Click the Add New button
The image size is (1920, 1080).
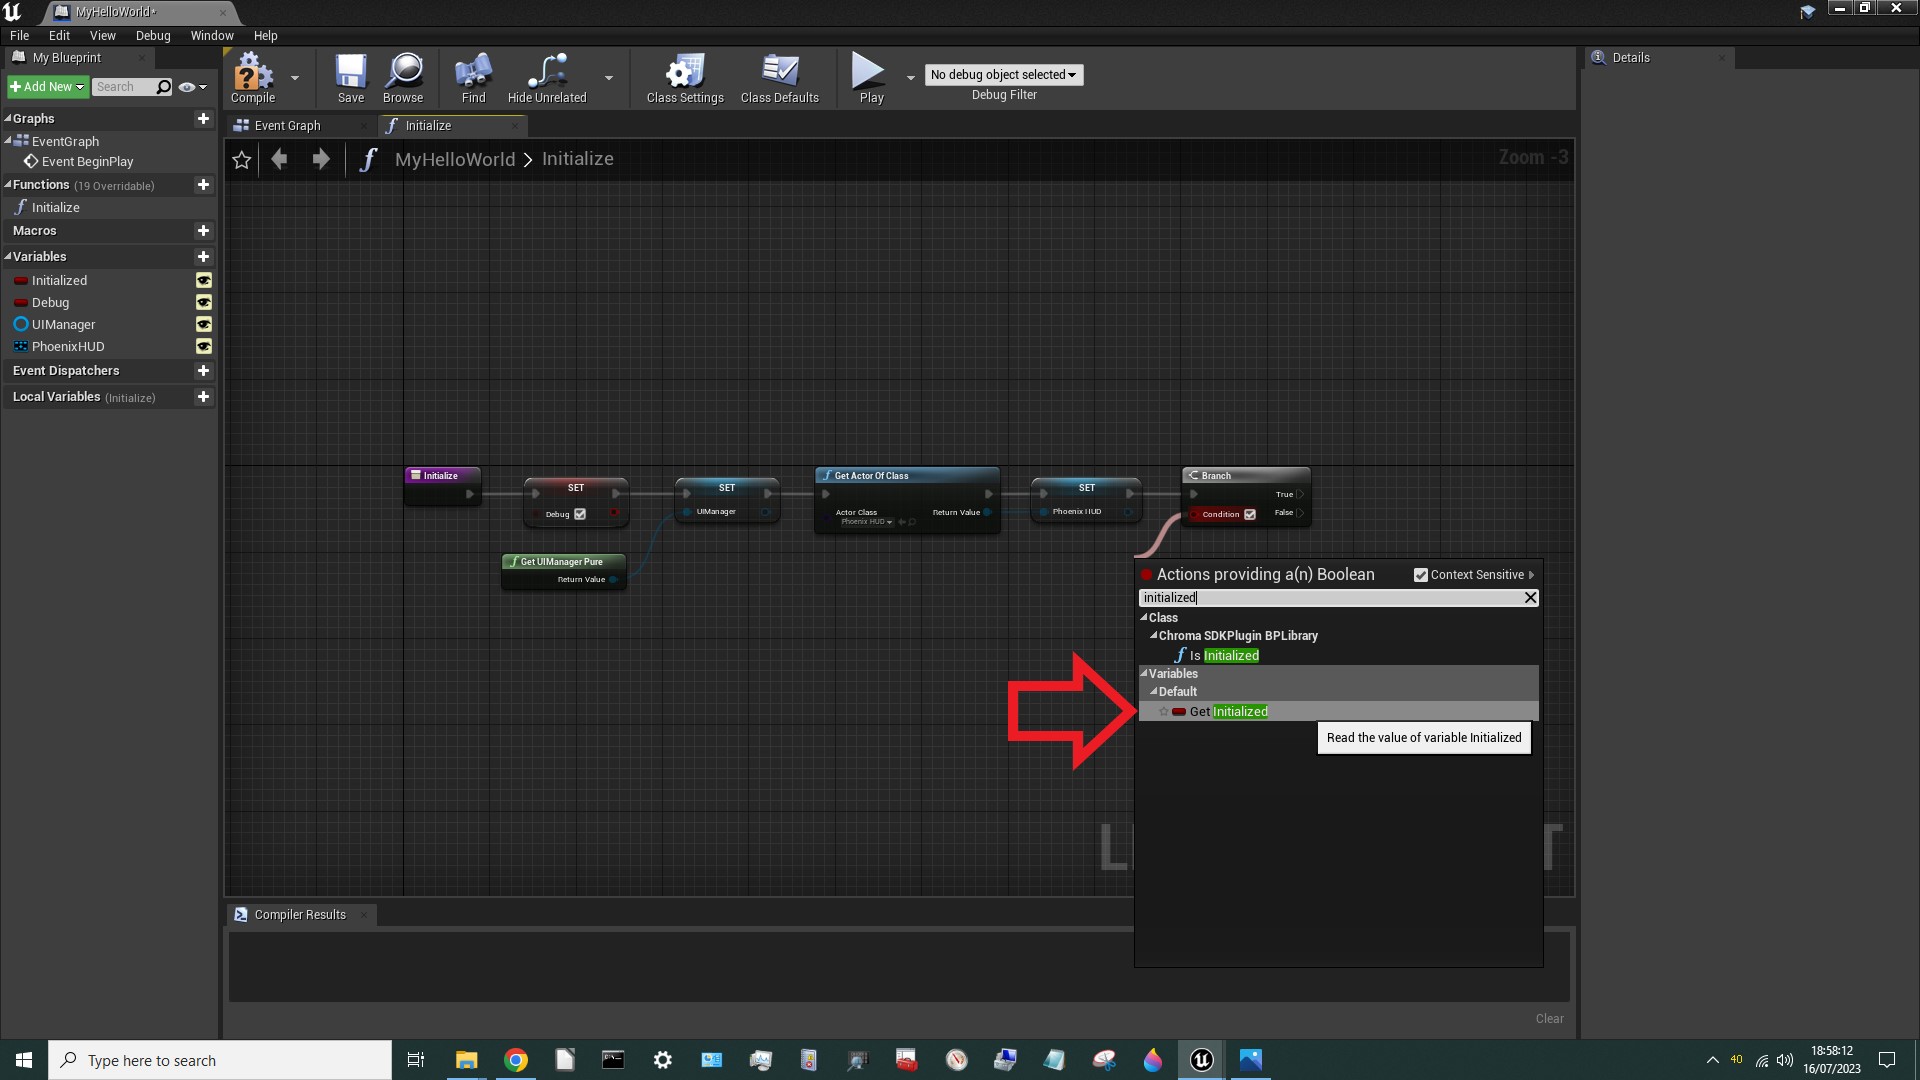tap(47, 87)
